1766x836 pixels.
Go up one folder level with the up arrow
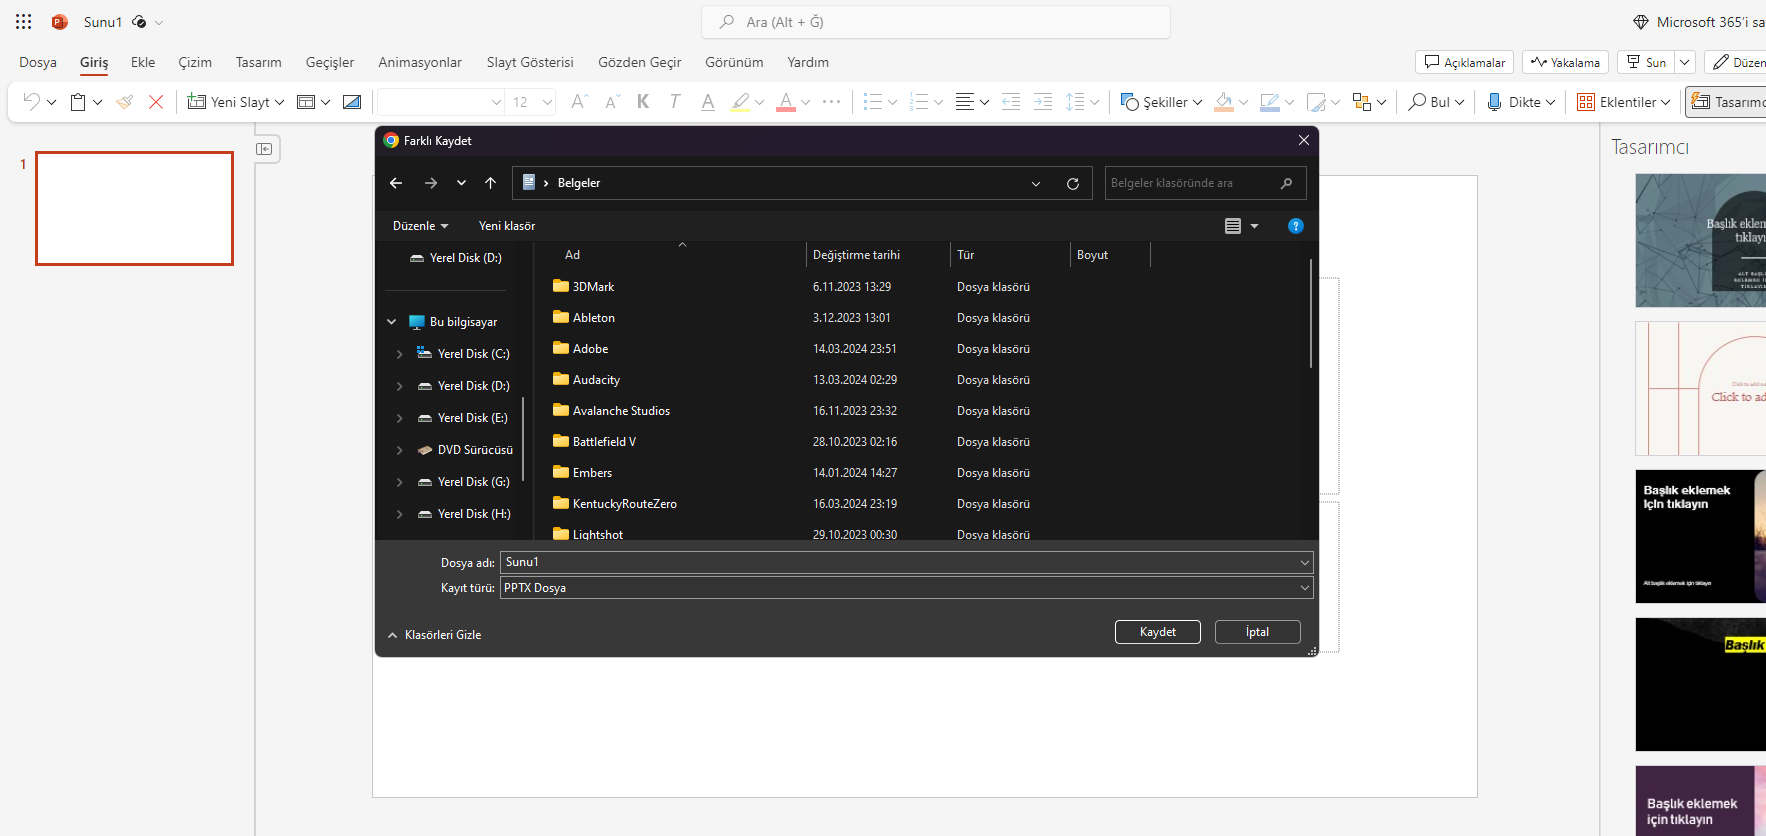click(x=490, y=183)
